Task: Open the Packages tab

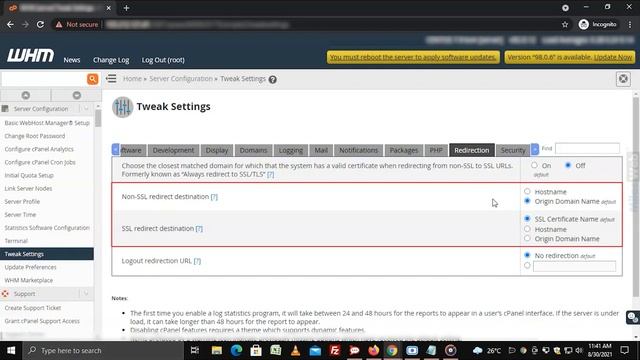Action: click(x=404, y=150)
